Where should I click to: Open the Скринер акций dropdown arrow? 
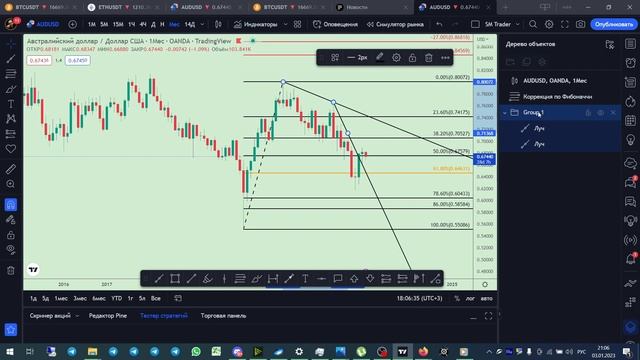(x=77, y=316)
